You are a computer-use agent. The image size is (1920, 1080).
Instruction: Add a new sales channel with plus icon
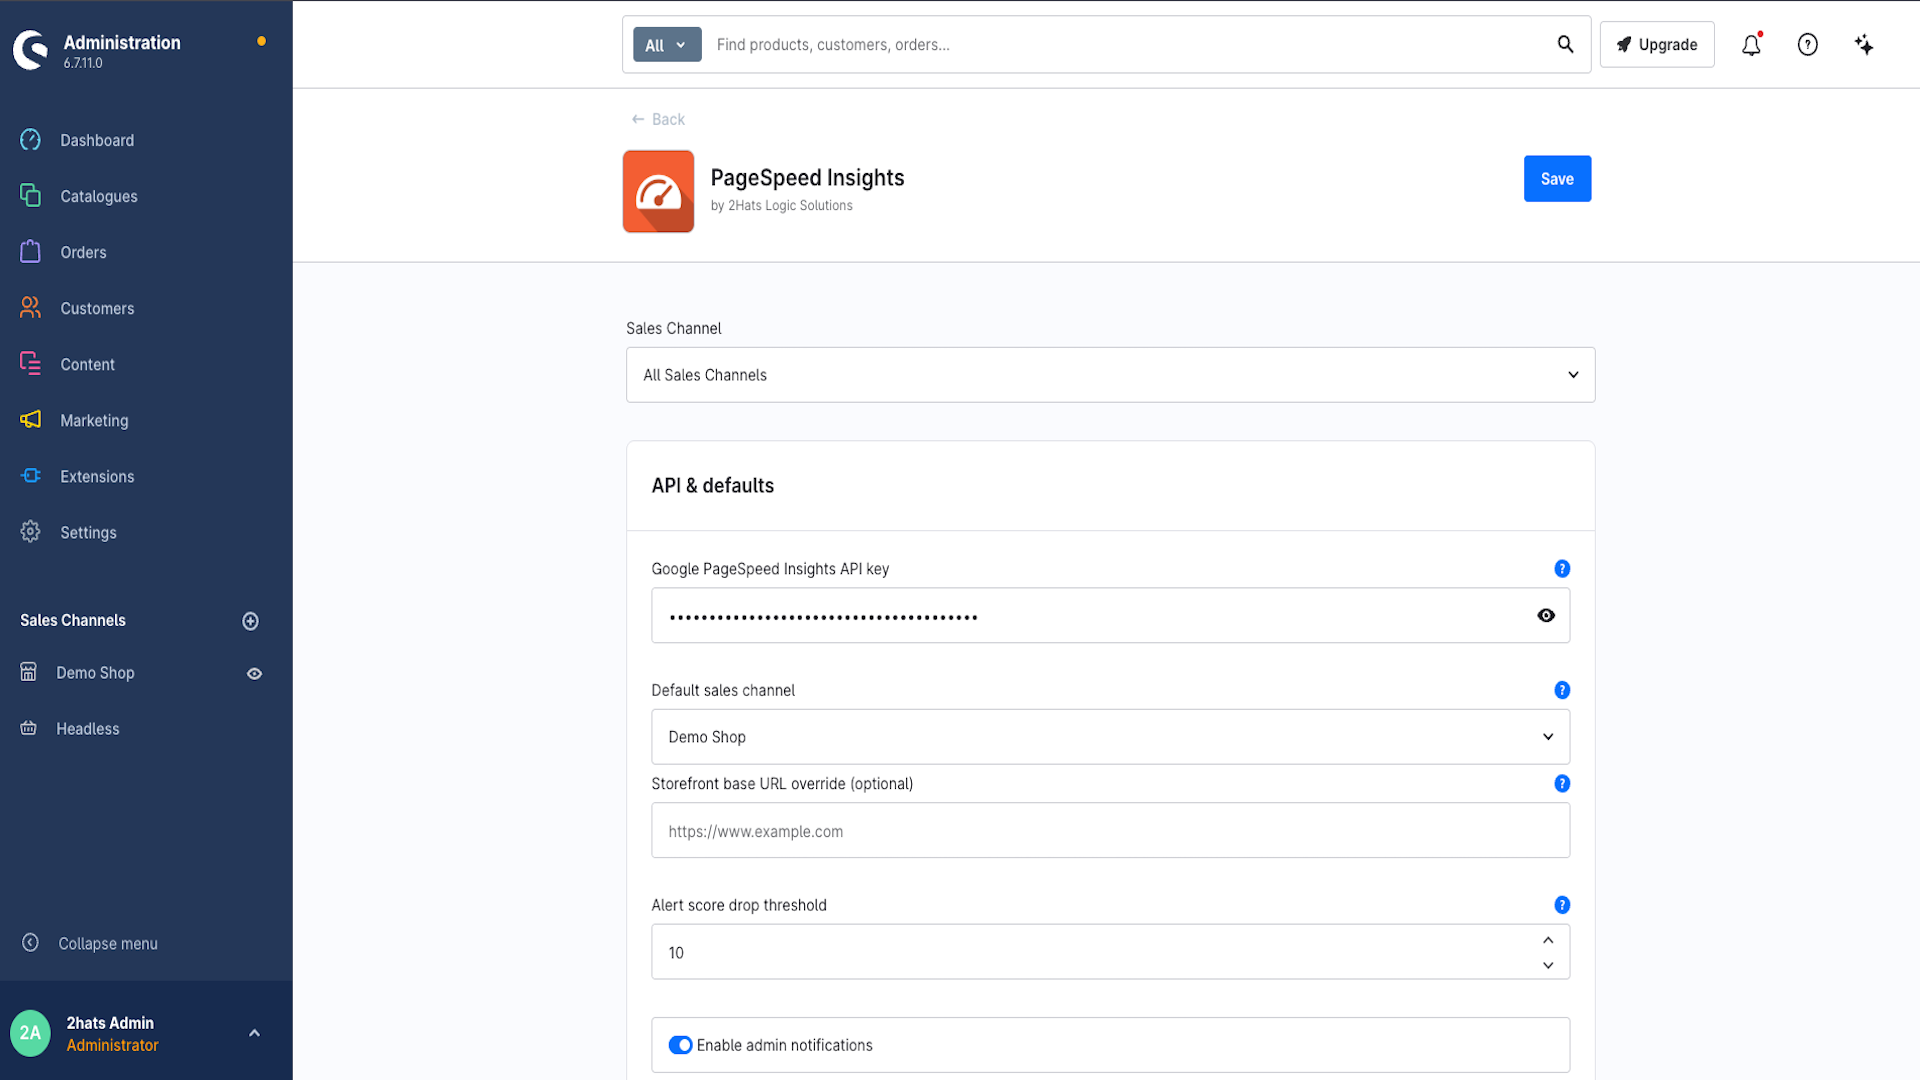(x=251, y=621)
